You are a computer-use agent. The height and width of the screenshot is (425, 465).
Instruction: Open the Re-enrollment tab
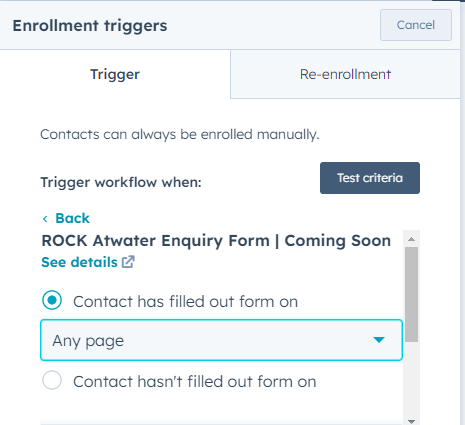[345, 74]
